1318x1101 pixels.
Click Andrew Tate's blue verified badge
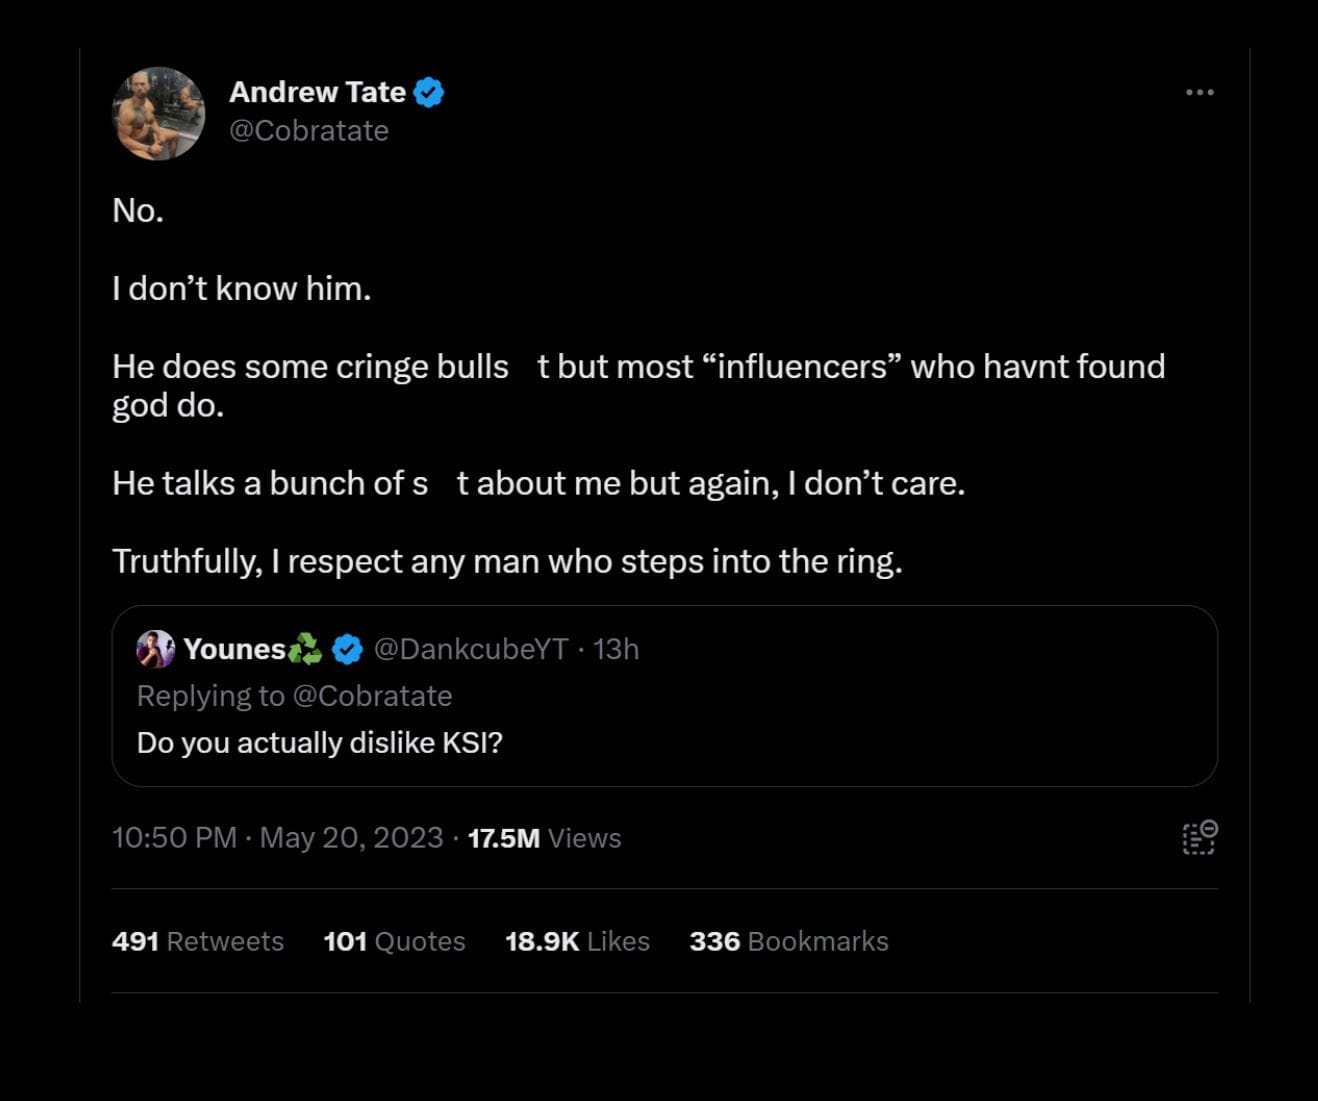click(x=430, y=91)
